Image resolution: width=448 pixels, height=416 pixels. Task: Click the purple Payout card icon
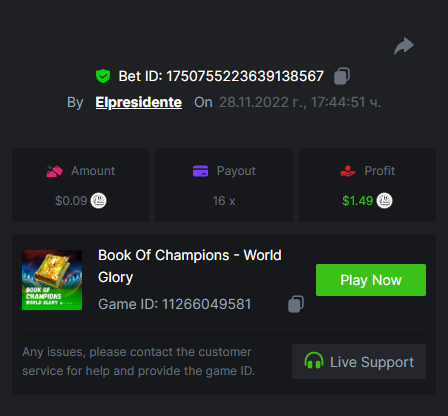pyautogui.click(x=200, y=171)
